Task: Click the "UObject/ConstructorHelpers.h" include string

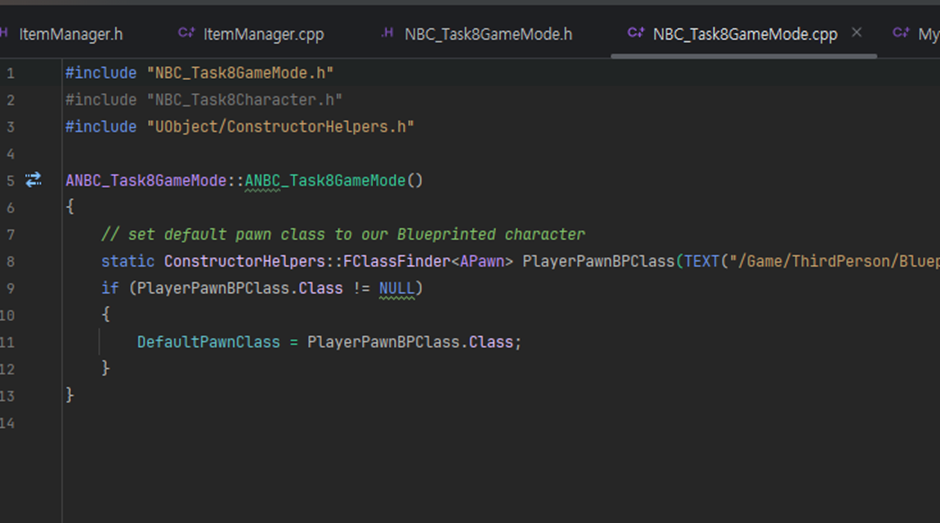Action: pyautogui.click(x=281, y=127)
